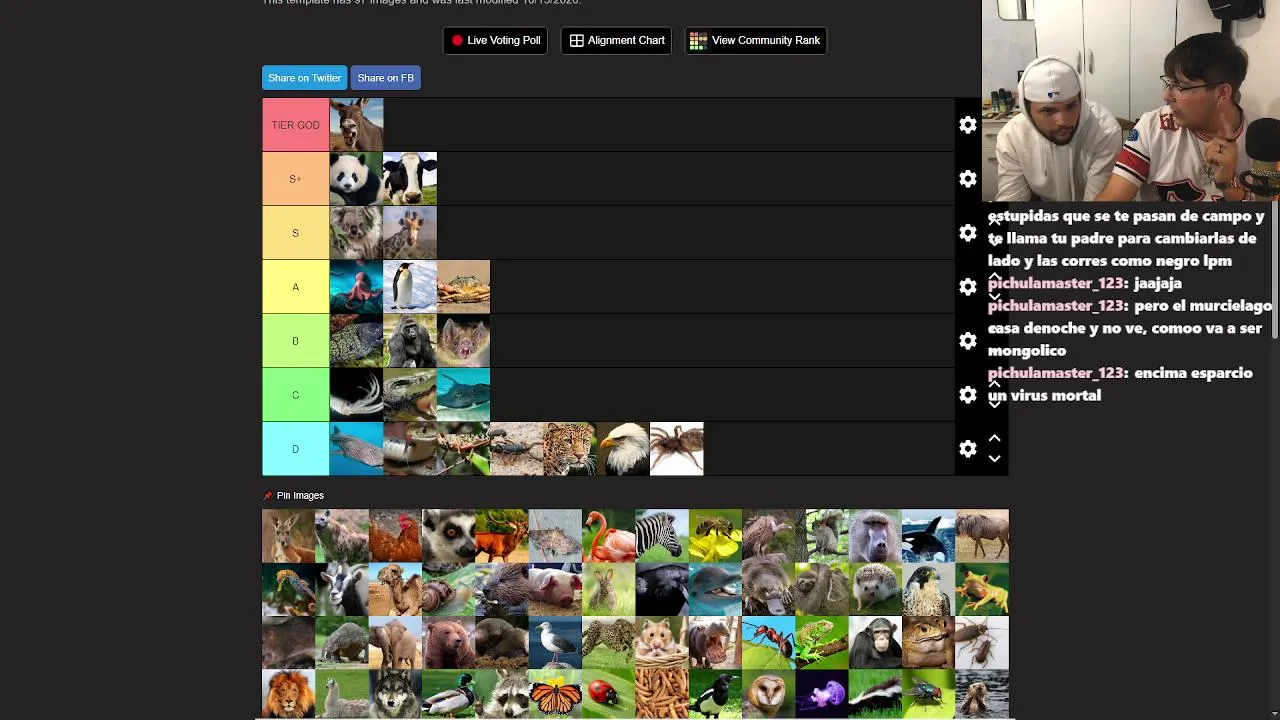Select the stingray in C row

463,395
